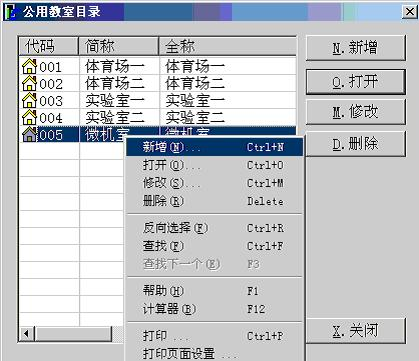Open 计算器 F12 menu entry
This screenshot has width=419, height=361.
click(214, 309)
